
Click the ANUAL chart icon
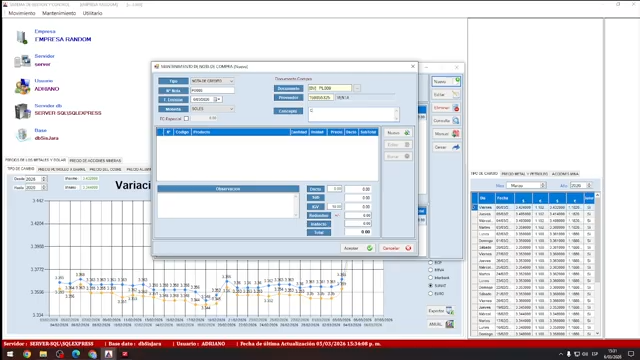[x=449, y=324]
